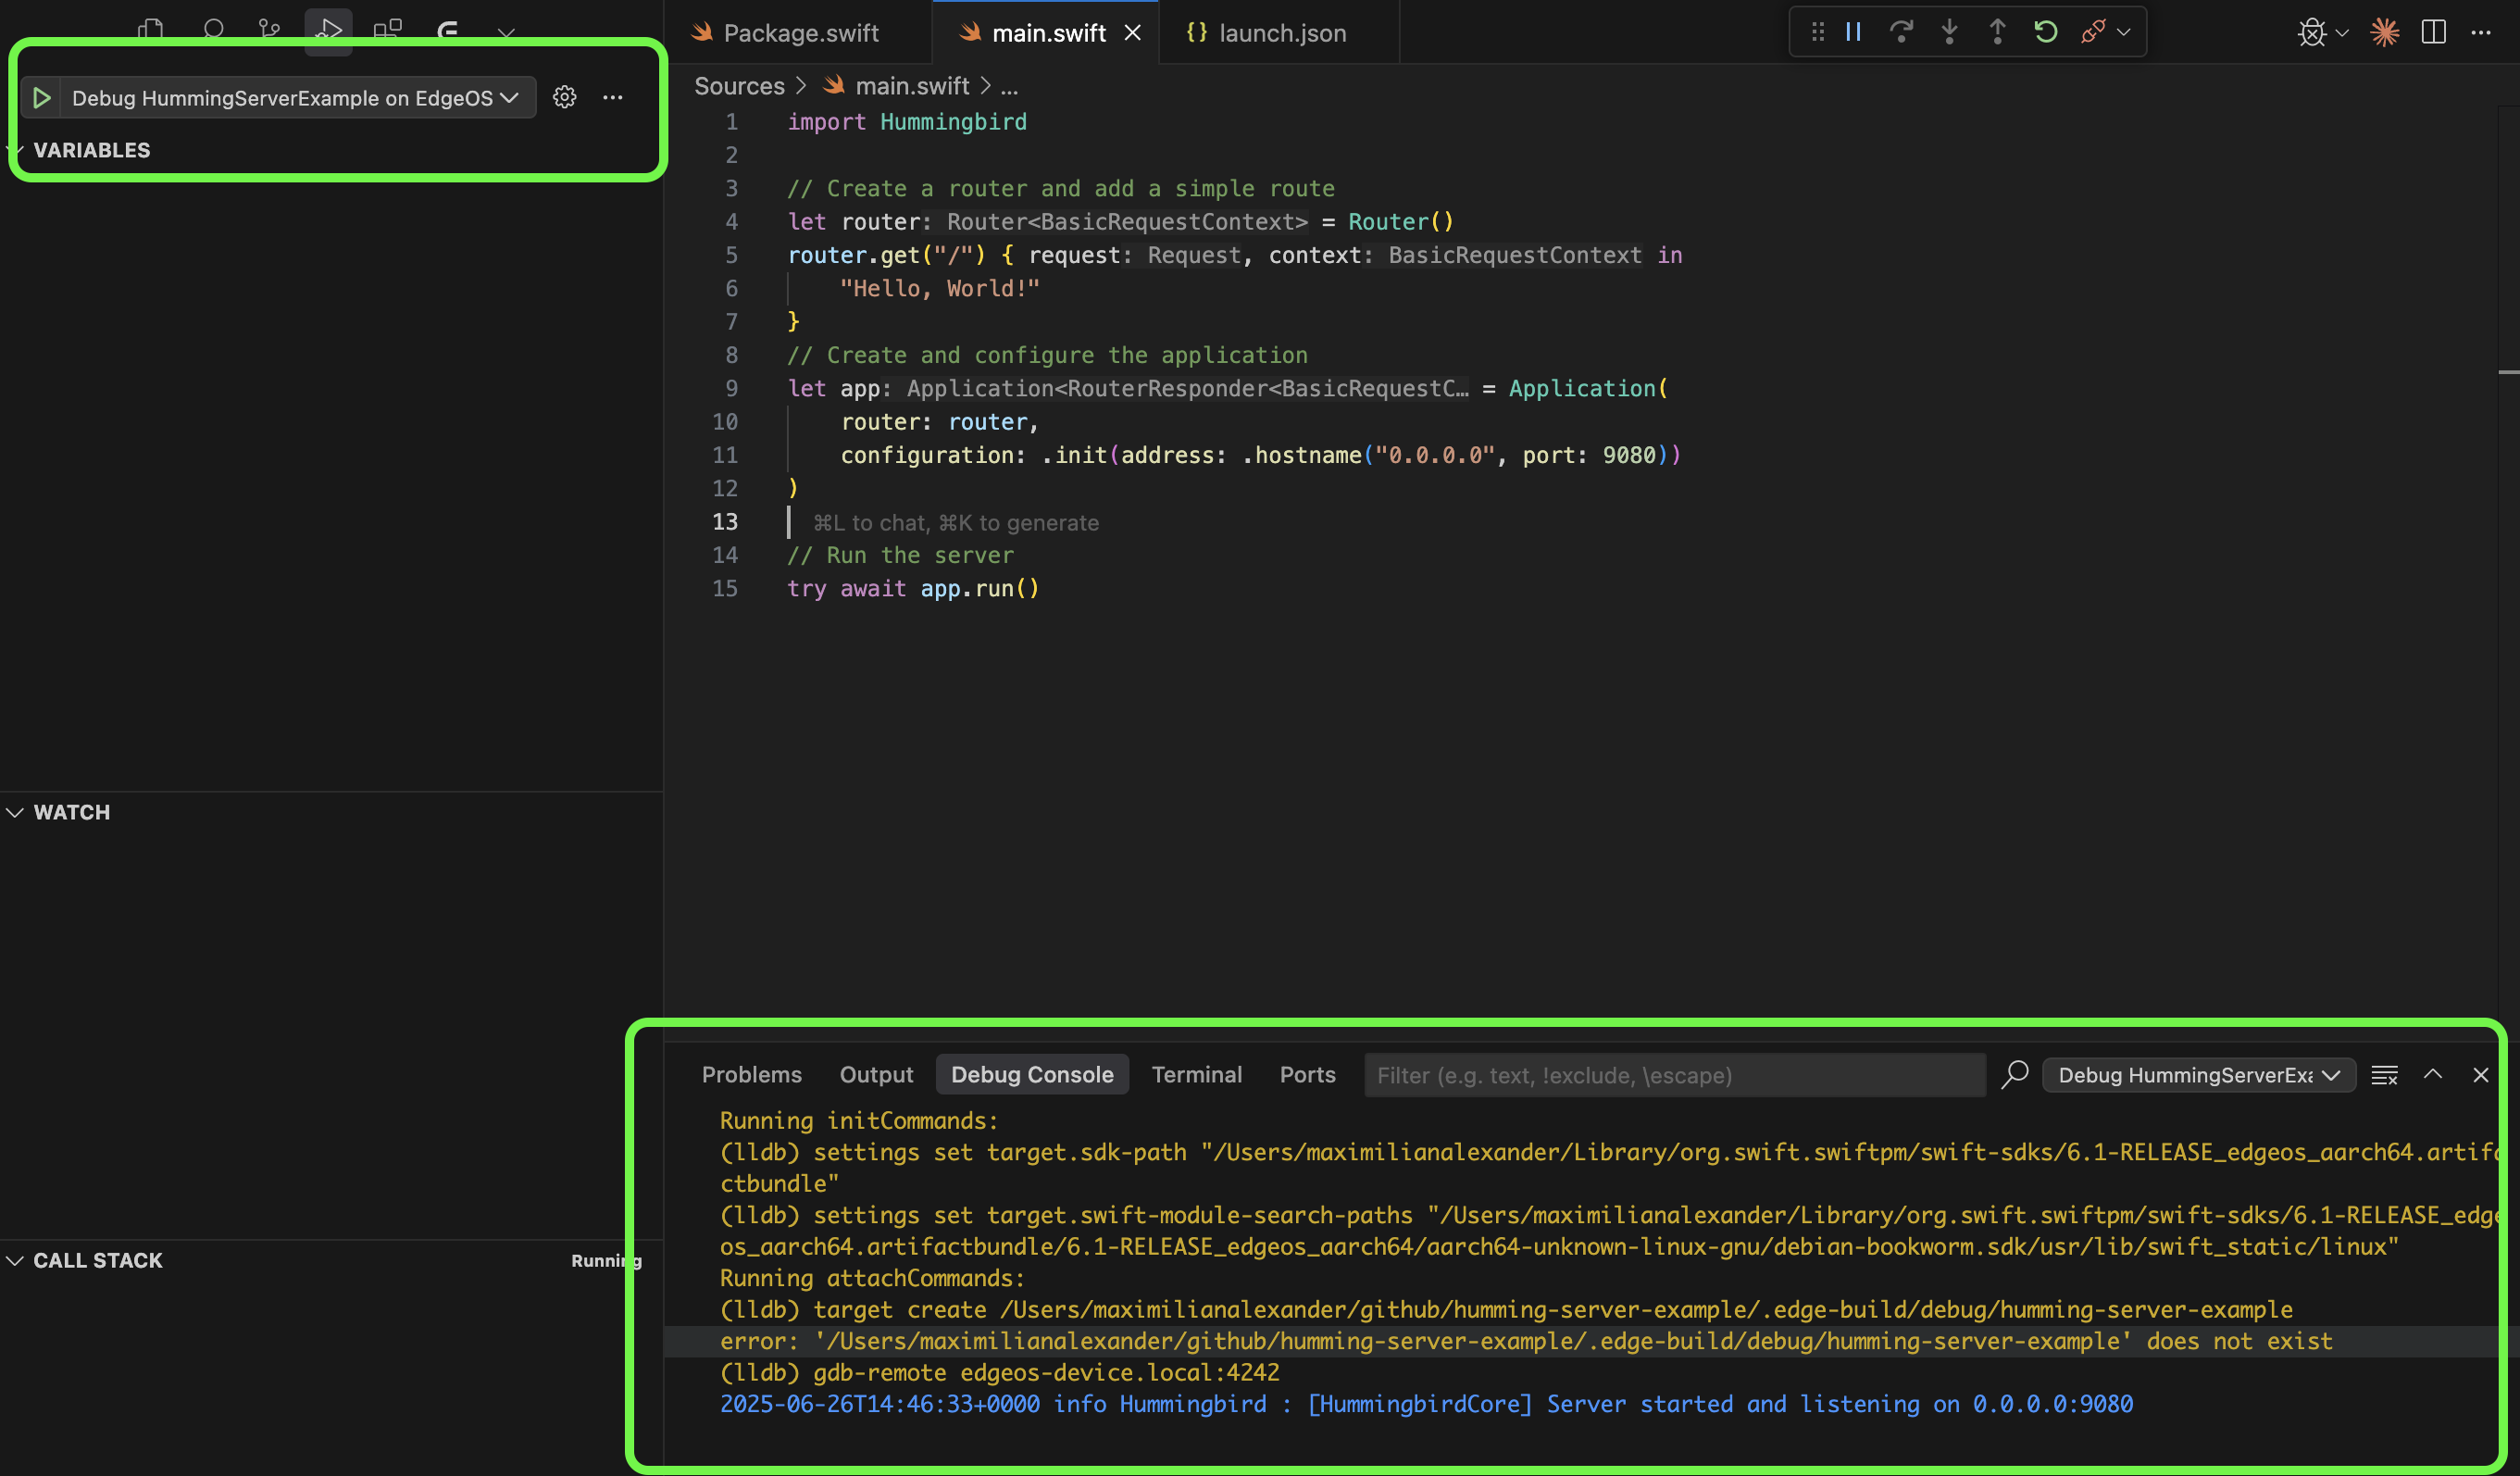Image resolution: width=2520 pixels, height=1476 pixels.
Task: Open Run and Debug more actions menu
Action: coord(613,97)
